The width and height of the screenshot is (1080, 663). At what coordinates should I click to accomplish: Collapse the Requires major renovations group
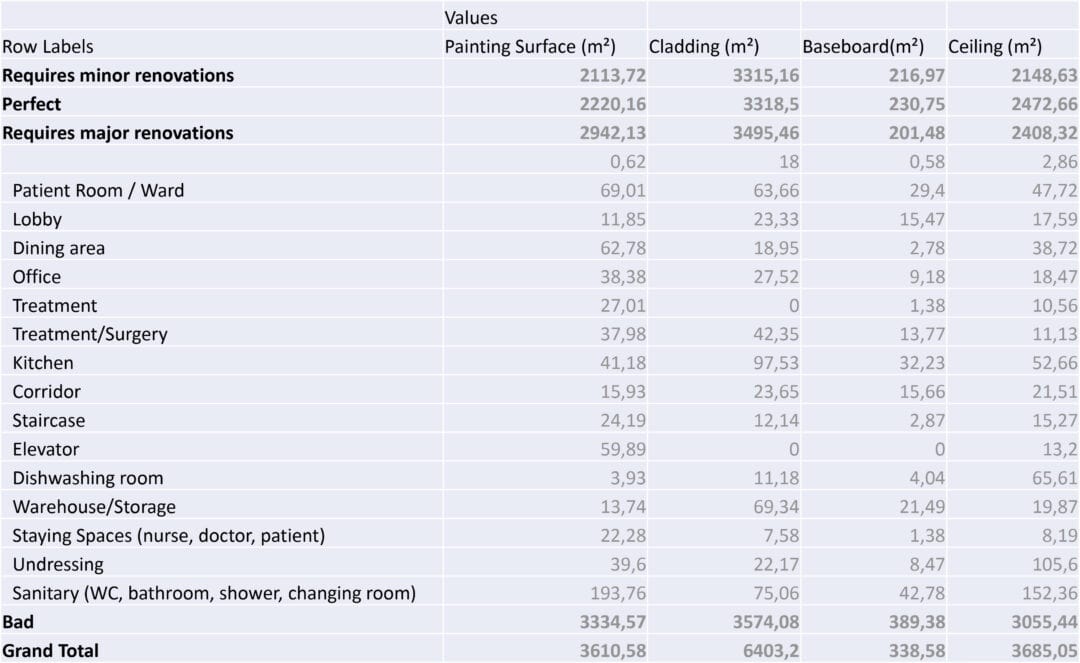[118, 133]
